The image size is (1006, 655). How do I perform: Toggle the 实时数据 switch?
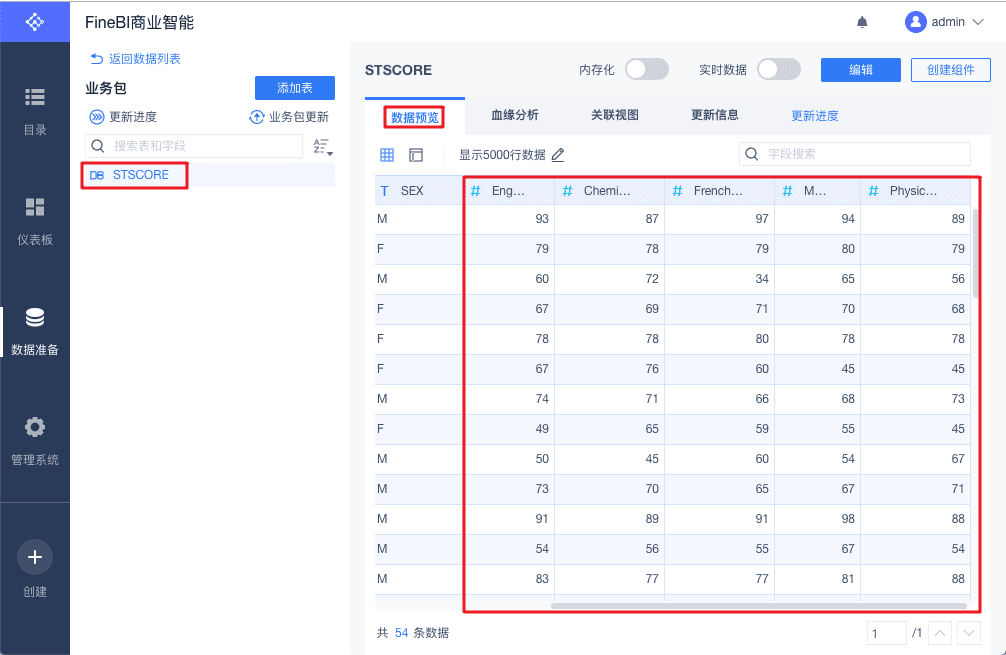(778, 70)
